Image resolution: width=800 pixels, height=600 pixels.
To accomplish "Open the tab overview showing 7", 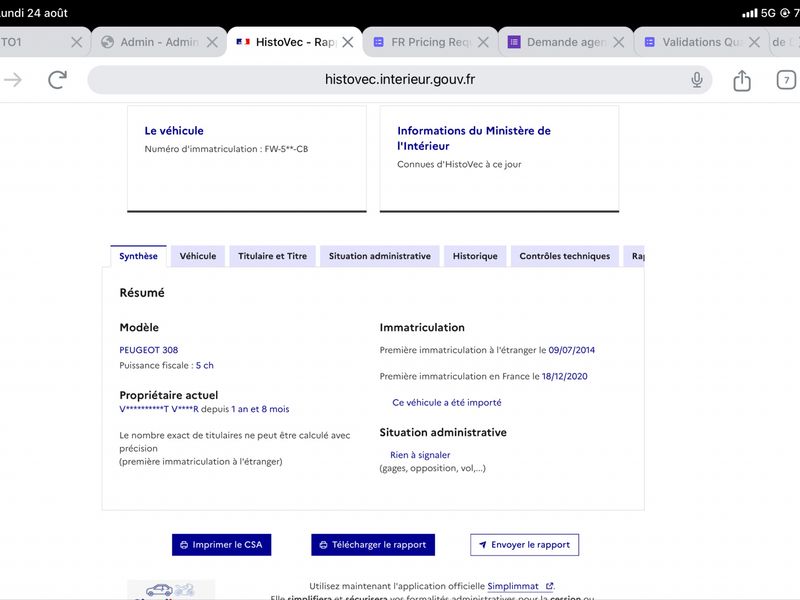I will [786, 80].
